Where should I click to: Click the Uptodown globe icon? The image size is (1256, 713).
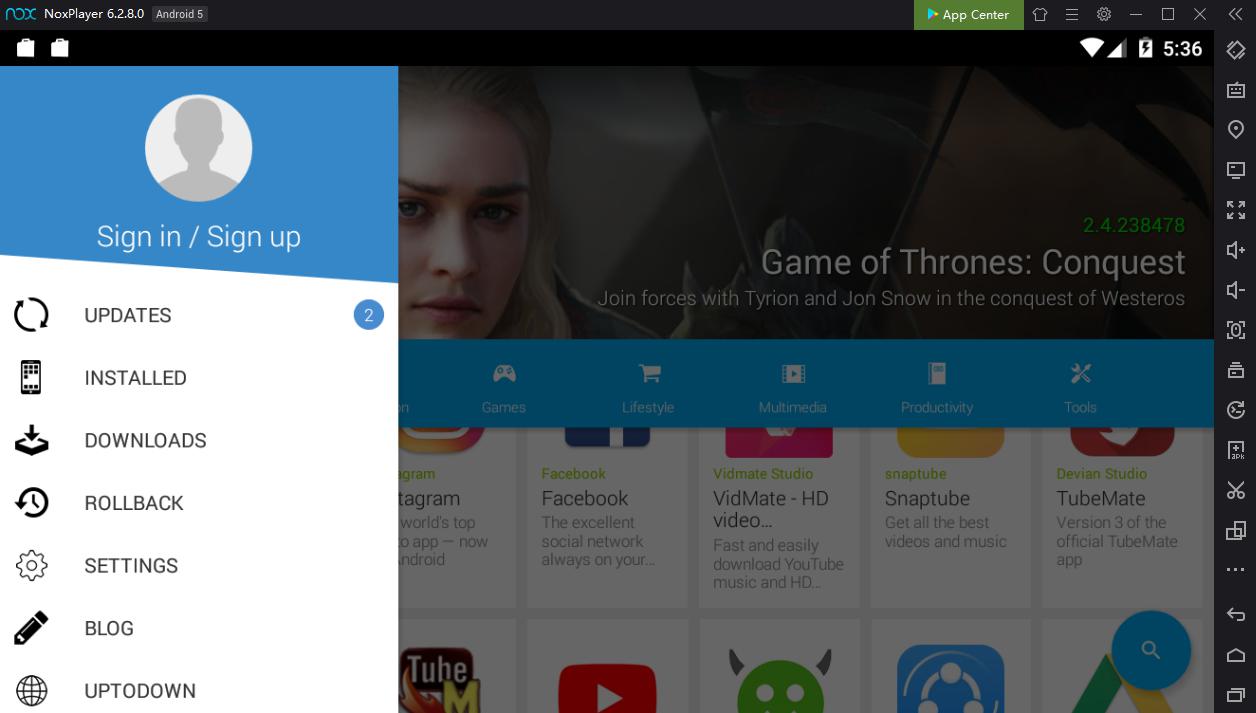point(32,690)
